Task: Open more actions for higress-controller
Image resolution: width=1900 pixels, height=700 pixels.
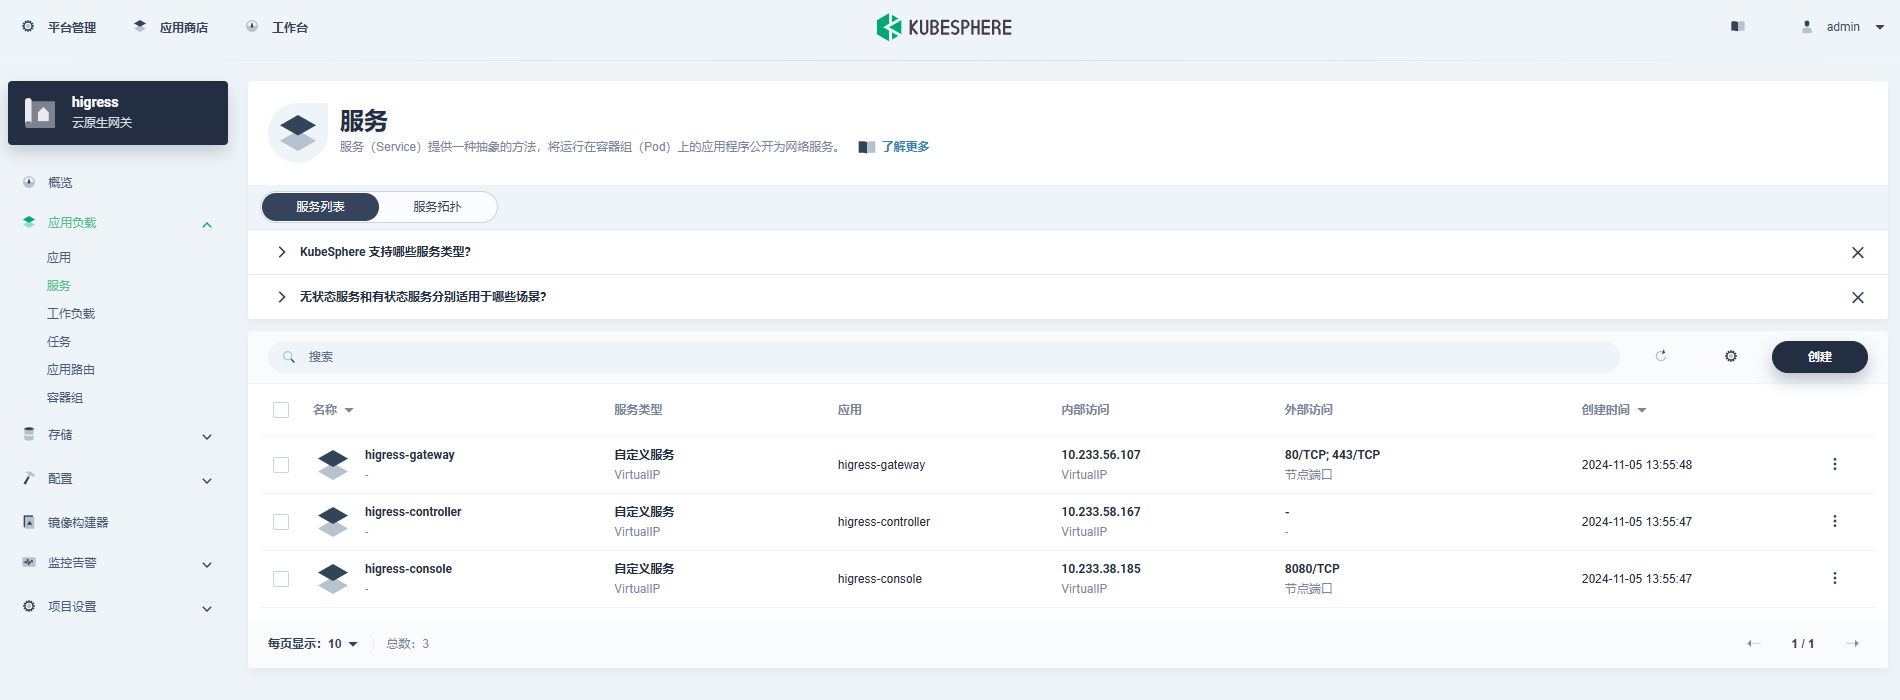Action: [1835, 521]
